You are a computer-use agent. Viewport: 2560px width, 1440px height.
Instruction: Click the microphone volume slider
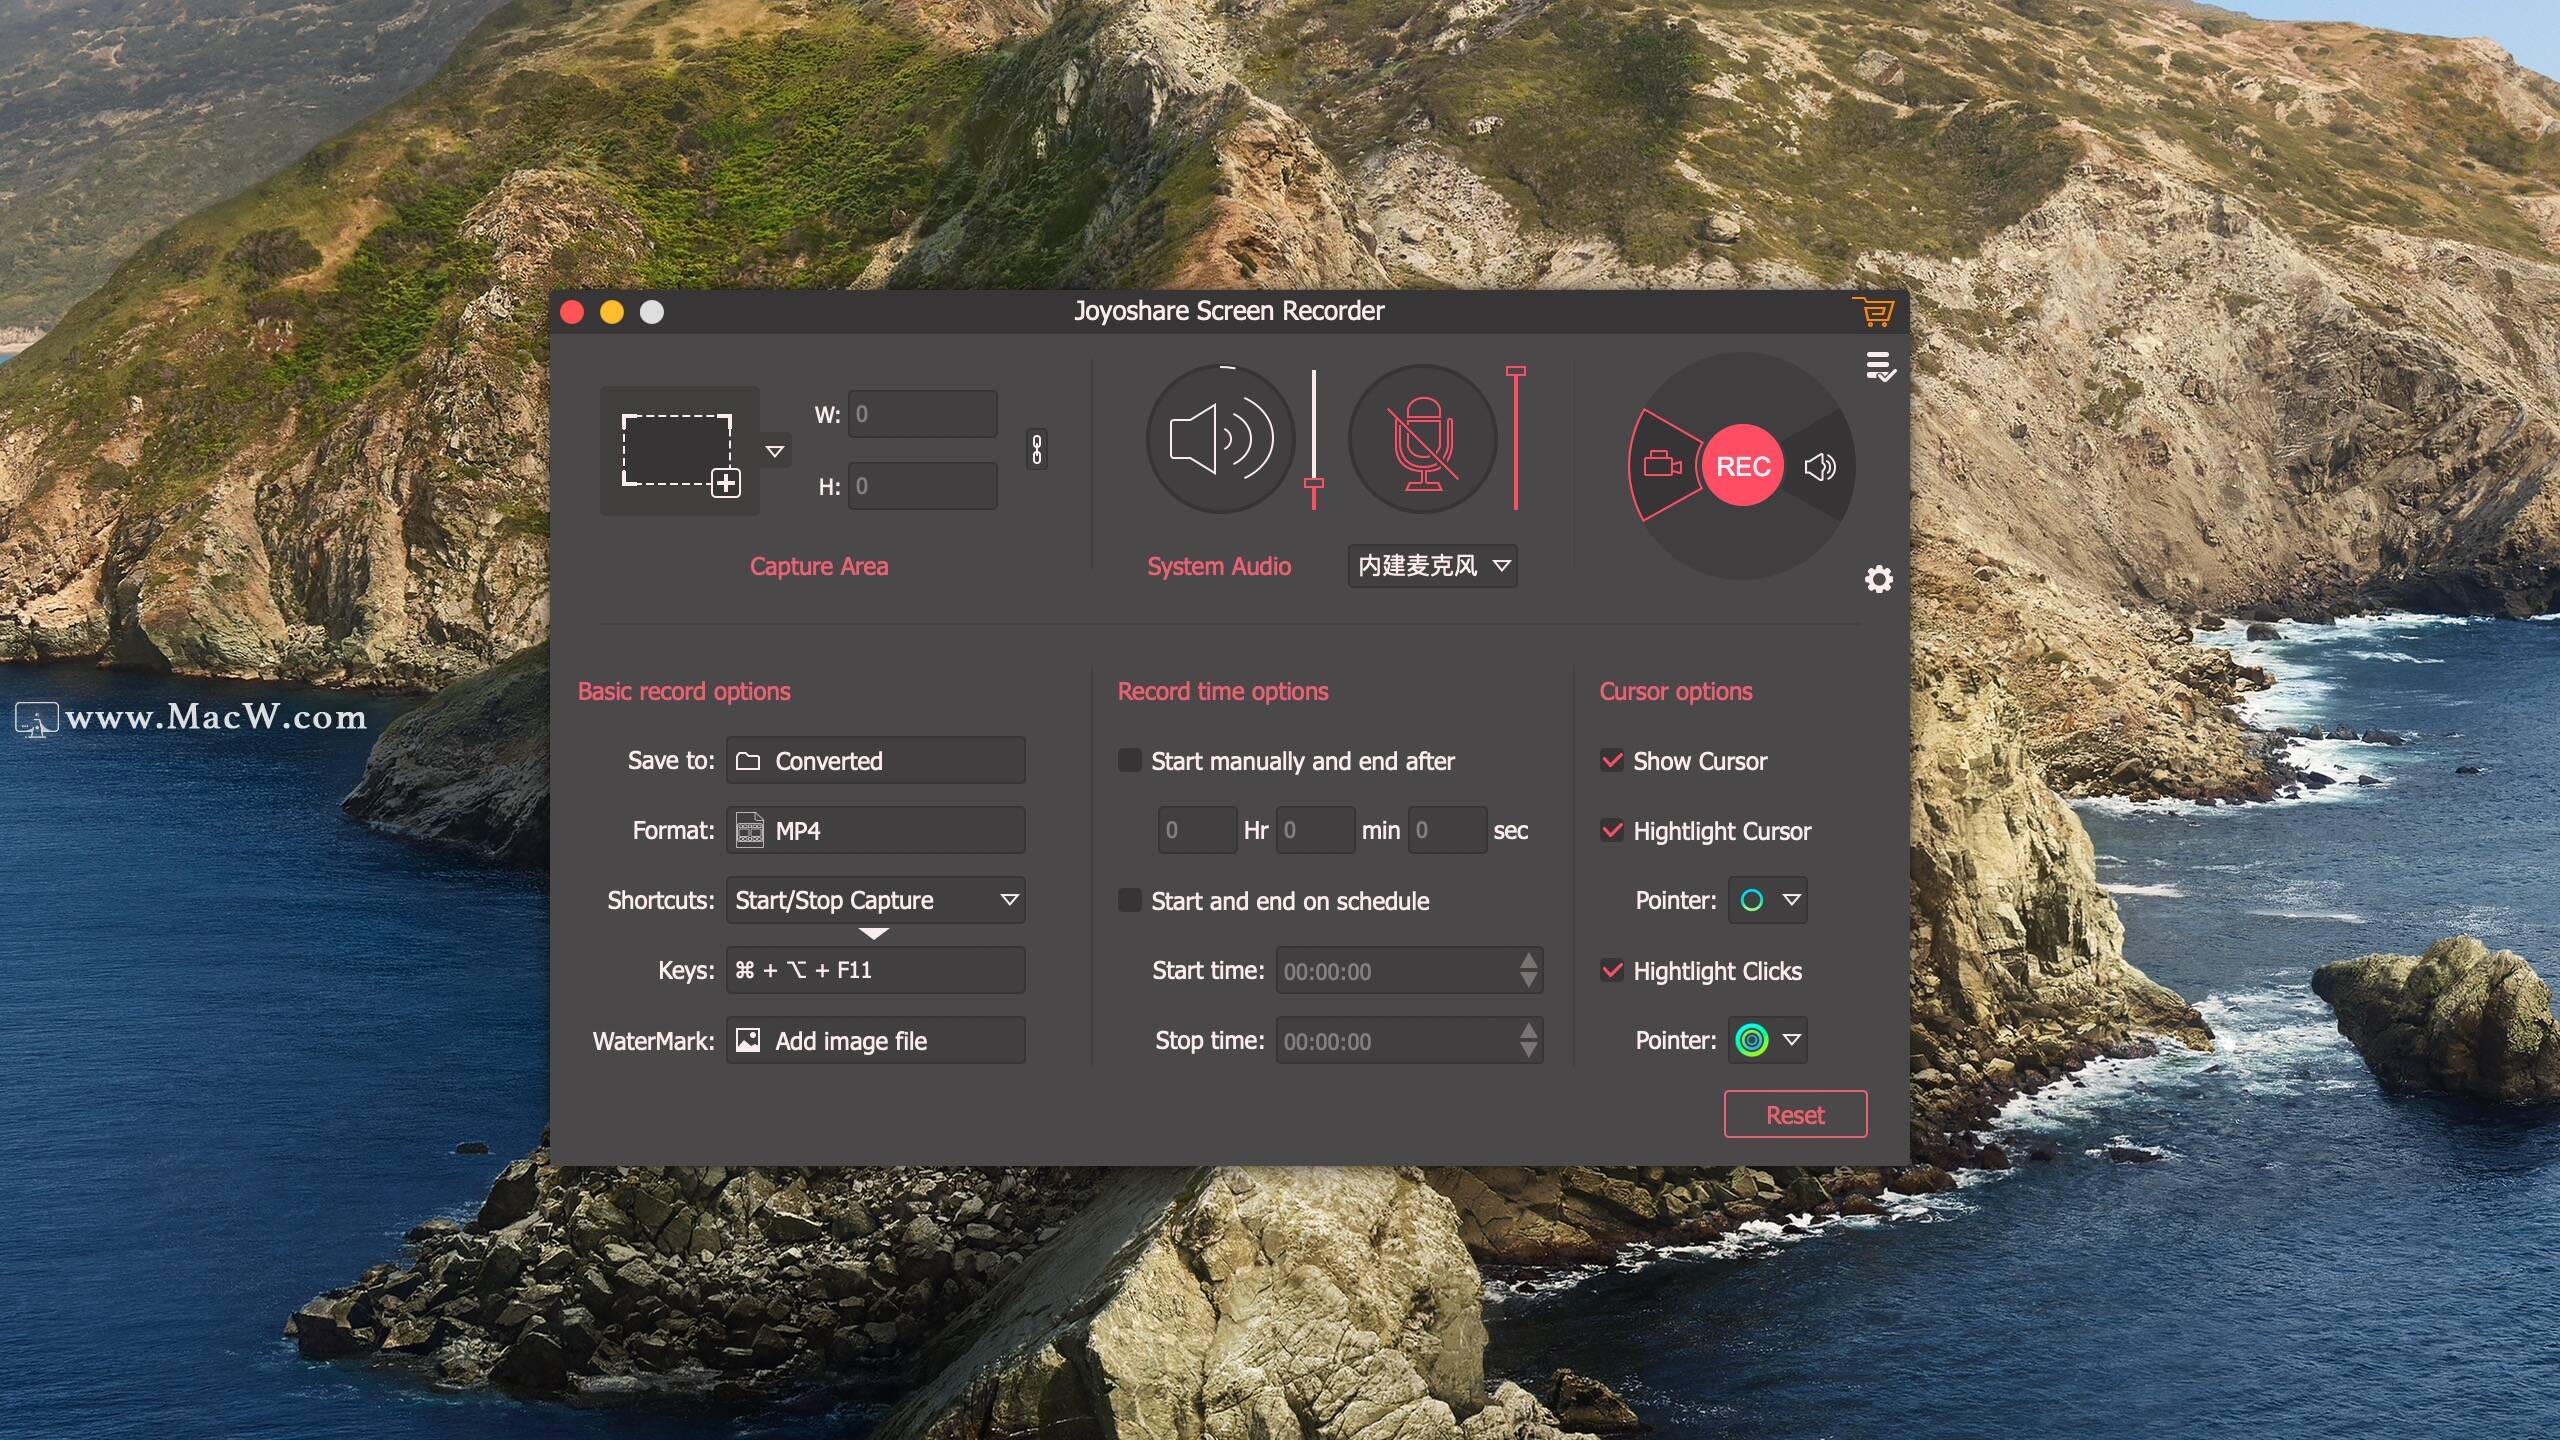1516,439
